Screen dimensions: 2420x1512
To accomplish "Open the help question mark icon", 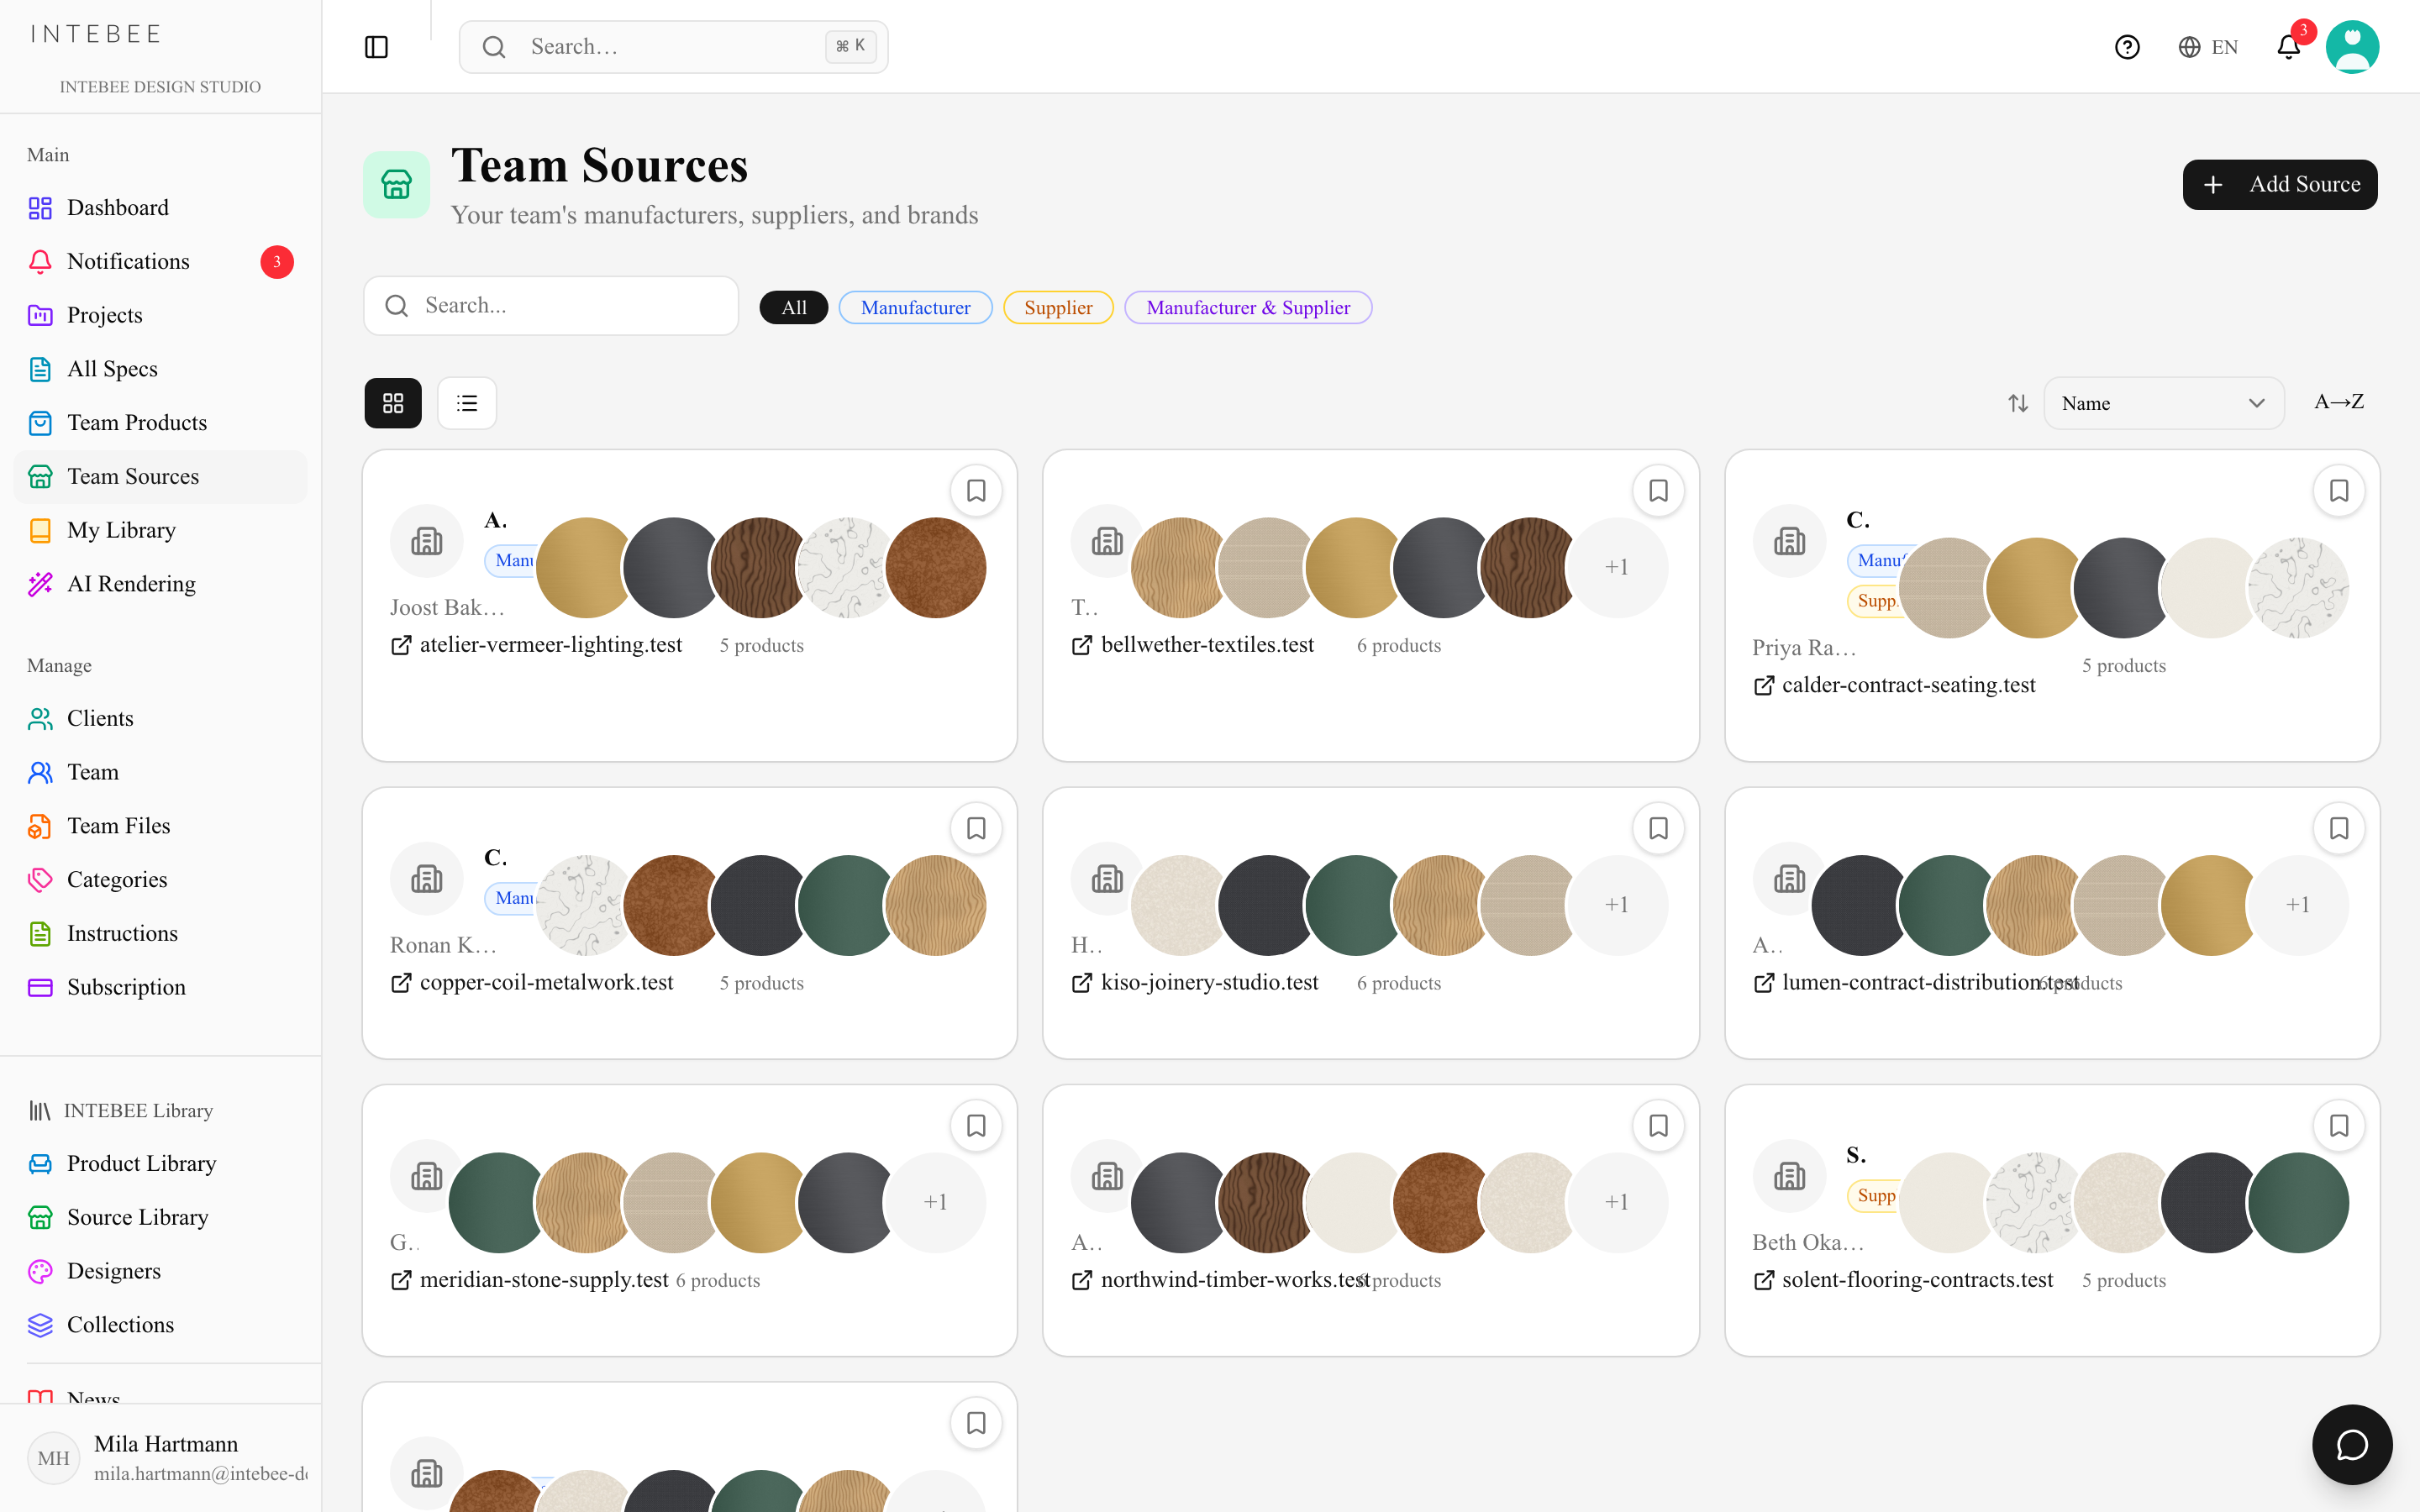I will [2127, 47].
